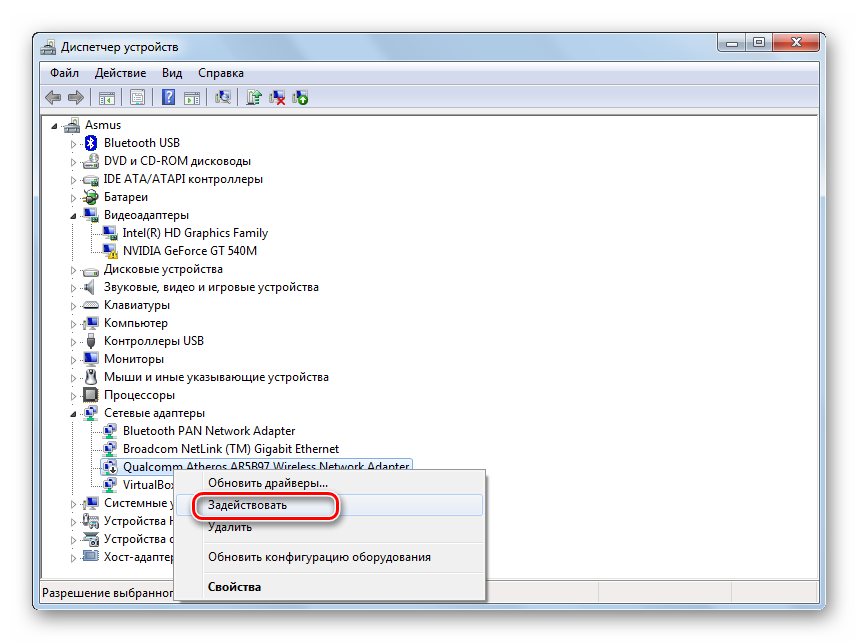Click the update driver software toolbar icon

pos(254,97)
